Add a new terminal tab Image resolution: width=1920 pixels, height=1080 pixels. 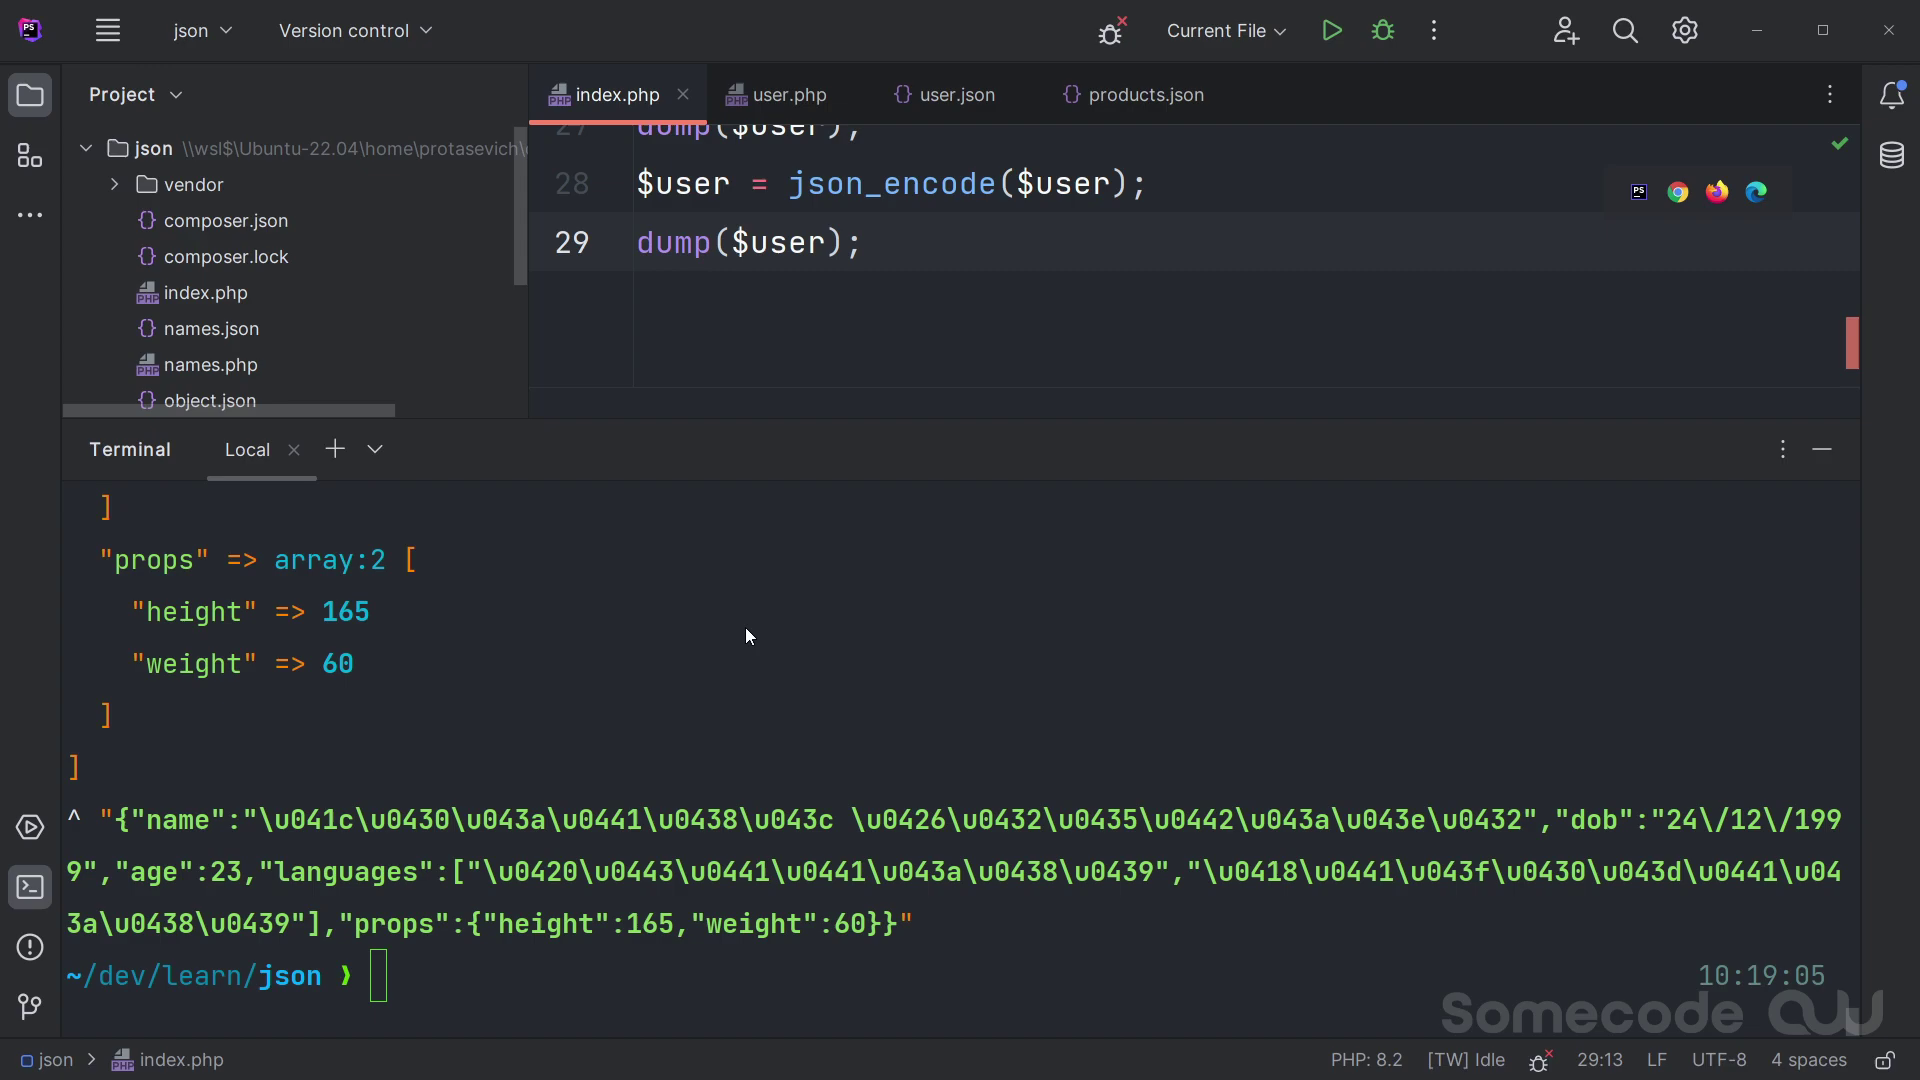pos(335,449)
